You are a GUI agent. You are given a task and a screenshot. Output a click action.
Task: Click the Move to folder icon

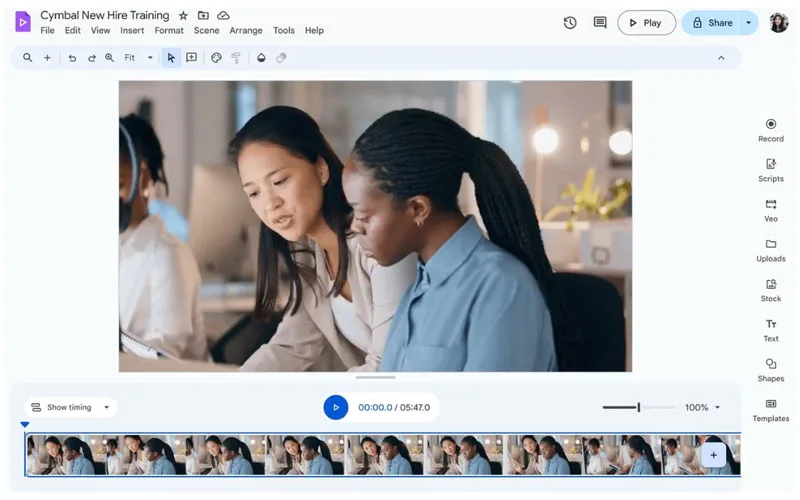click(203, 15)
